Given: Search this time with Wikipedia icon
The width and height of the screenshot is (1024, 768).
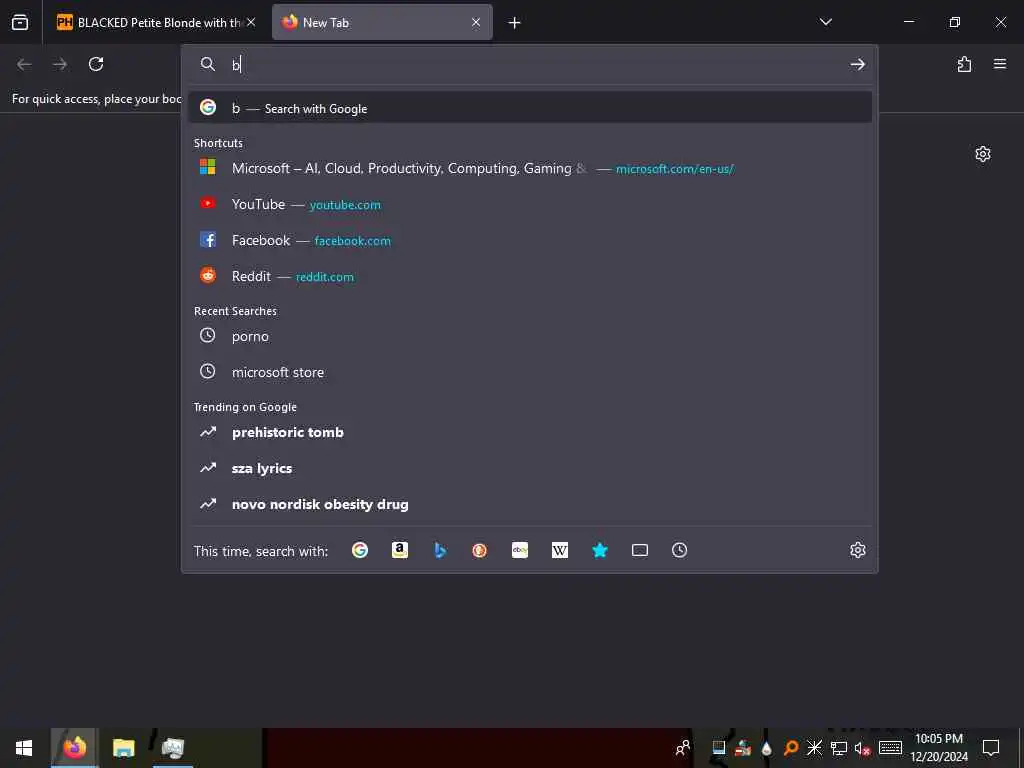Looking at the screenshot, I should tap(560, 551).
